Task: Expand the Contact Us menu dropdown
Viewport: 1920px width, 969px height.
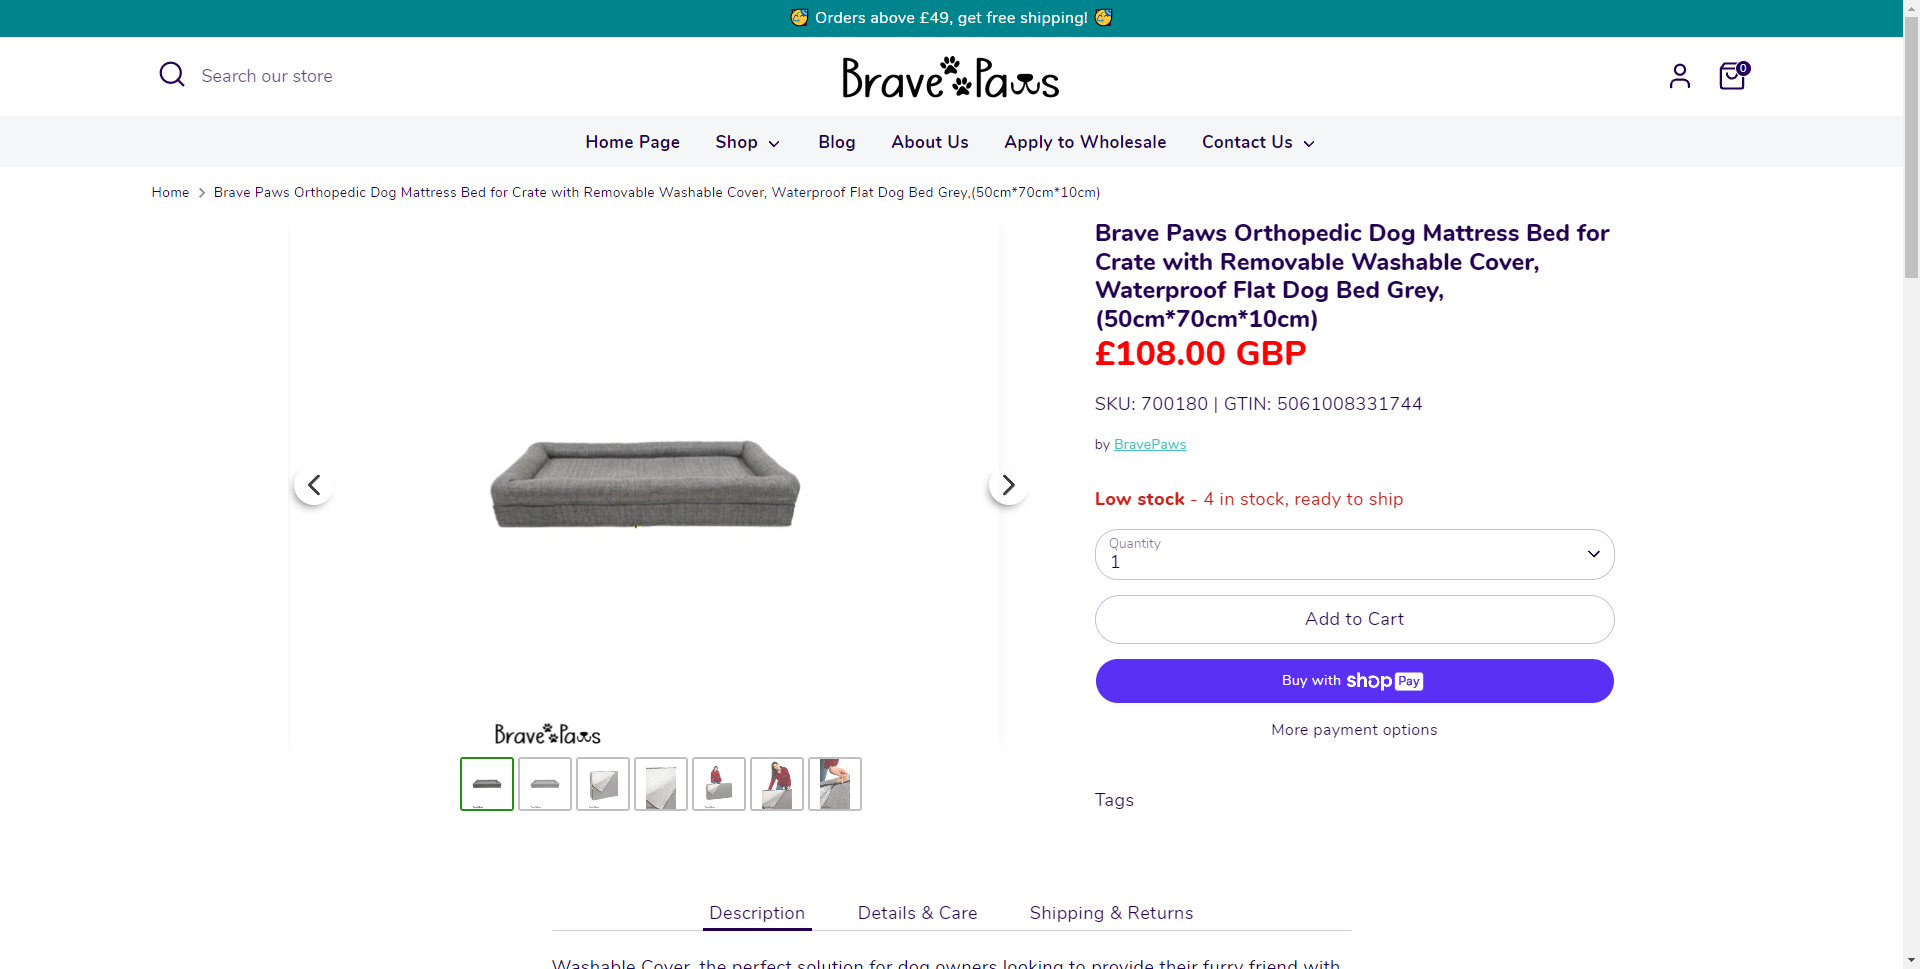Action: click(x=1258, y=142)
